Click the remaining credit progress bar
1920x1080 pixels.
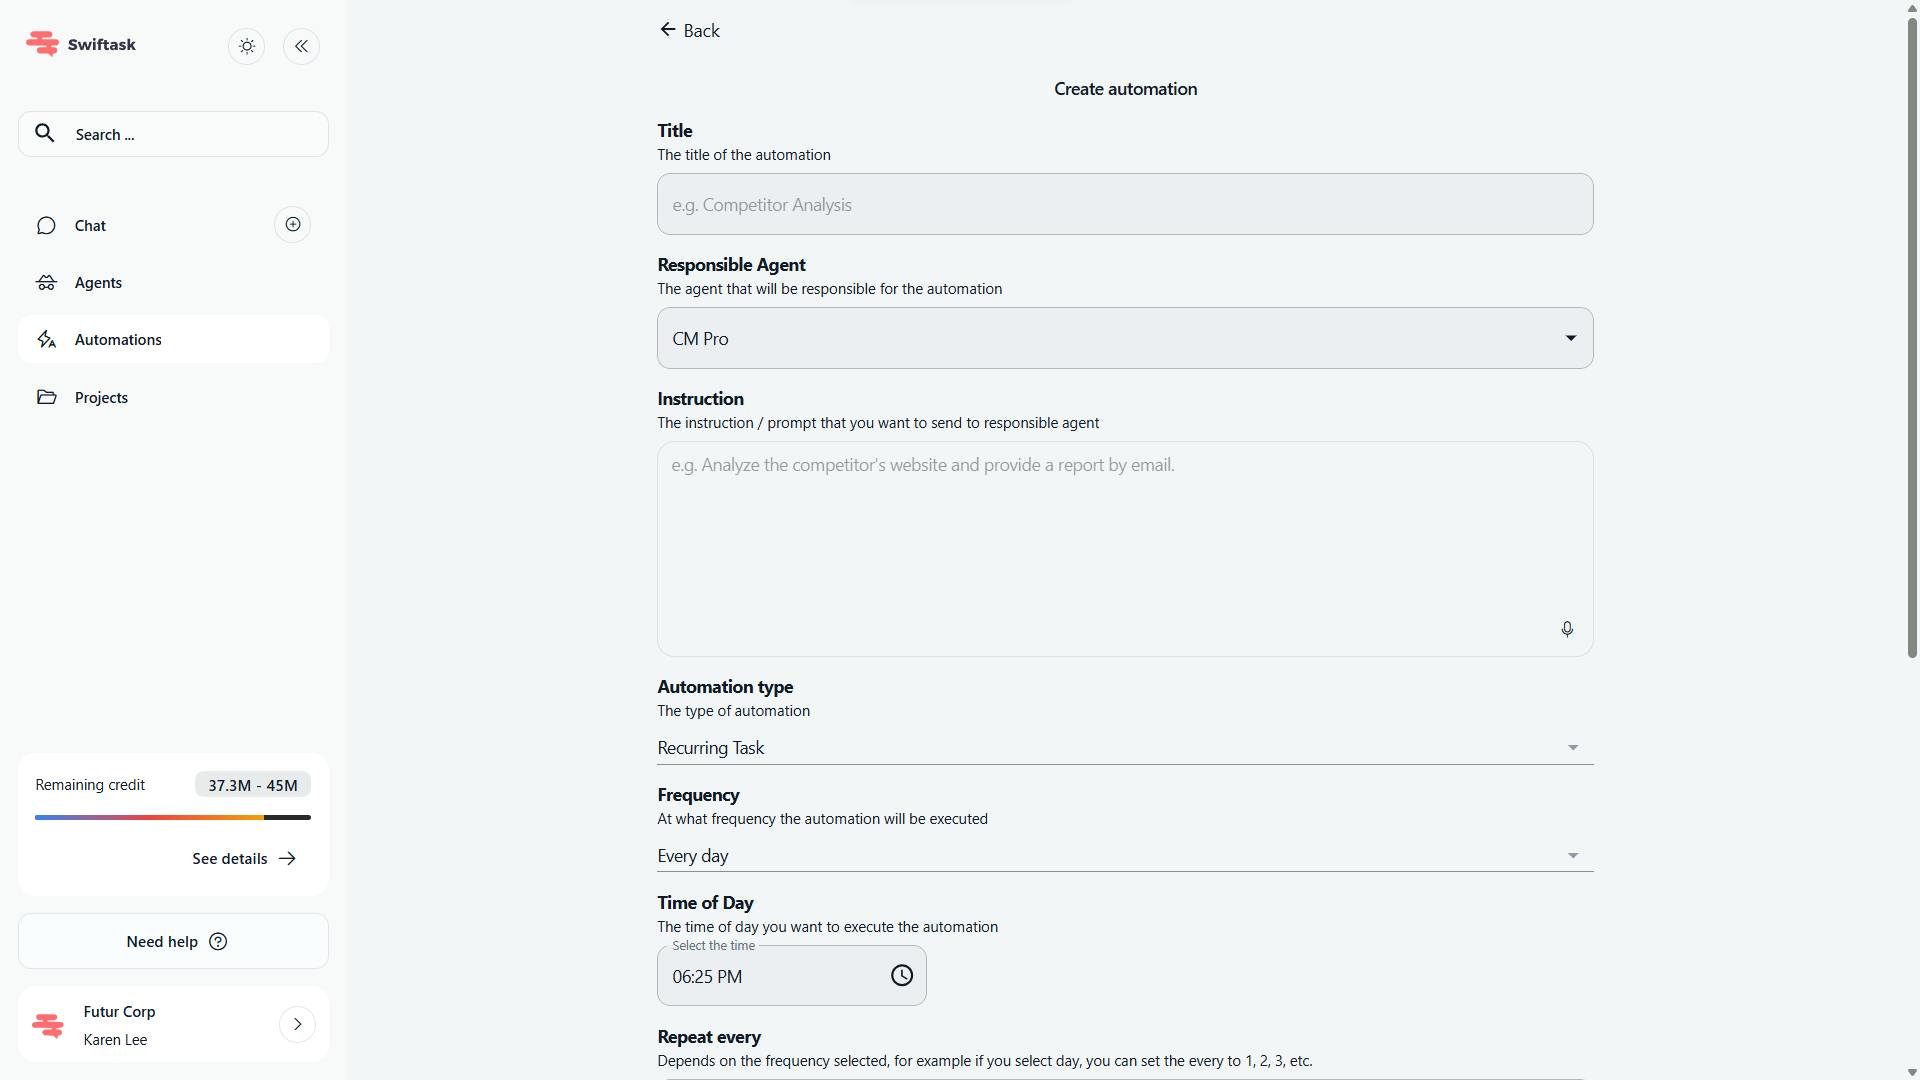click(x=172, y=817)
